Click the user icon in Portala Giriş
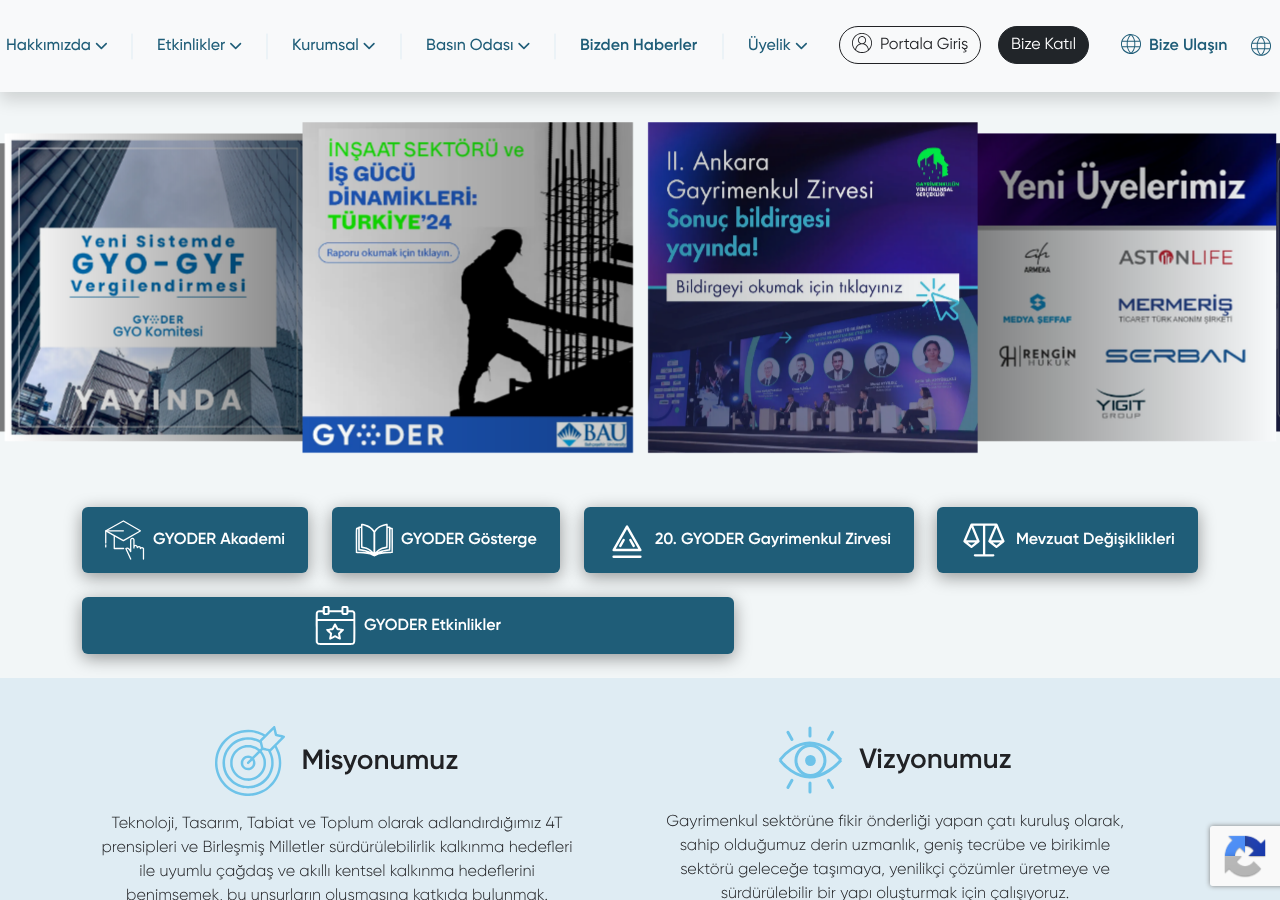The image size is (1280, 900). tap(862, 44)
